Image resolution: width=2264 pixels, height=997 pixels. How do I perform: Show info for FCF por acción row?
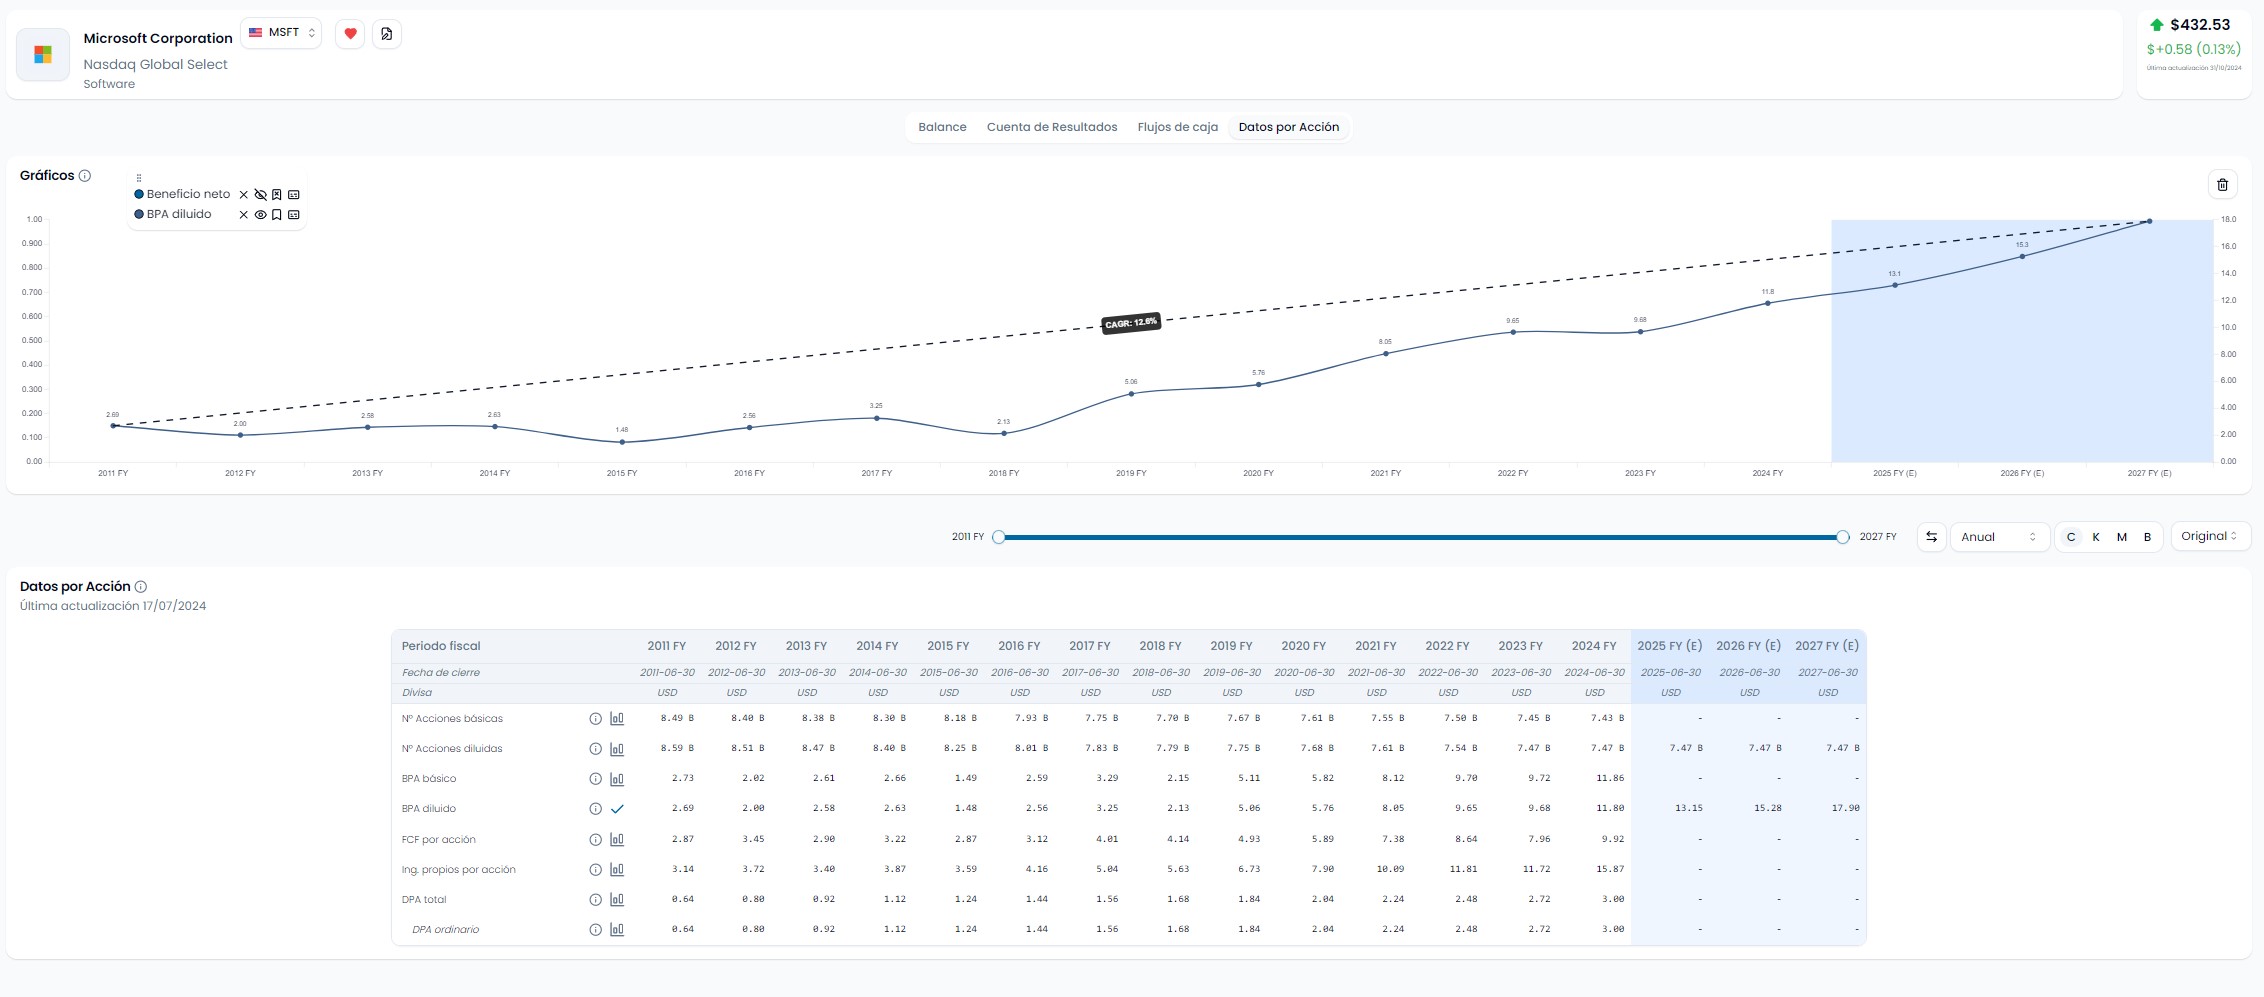[x=595, y=840]
